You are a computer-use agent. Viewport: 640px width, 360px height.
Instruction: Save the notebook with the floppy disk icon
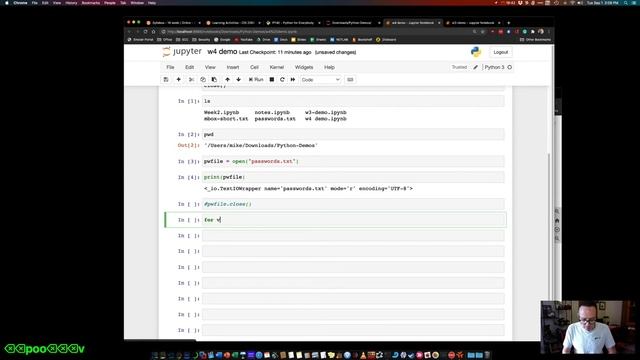coord(166,80)
